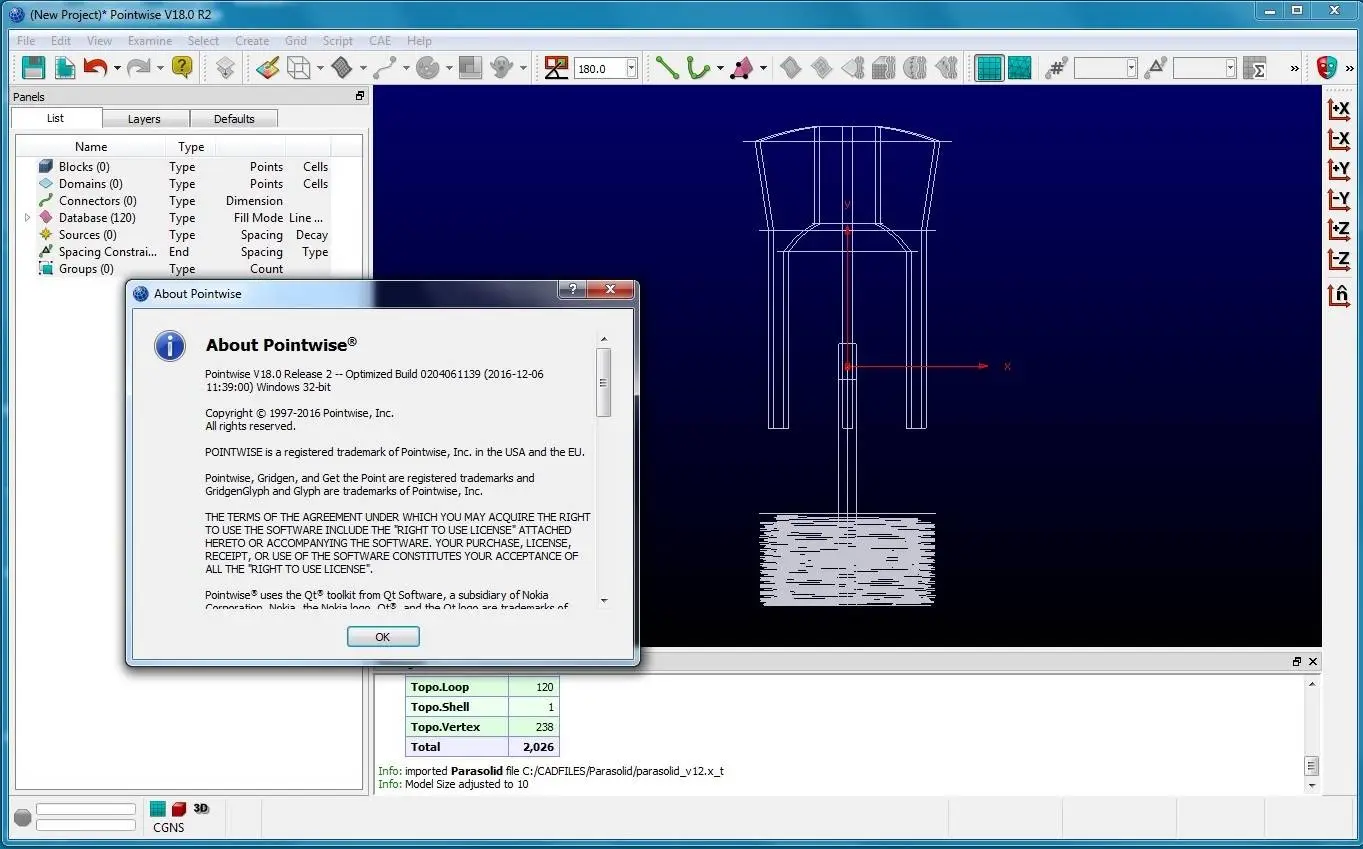Click the normal-vector view icon below -Z
Viewport: 1363px width, 849px height.
point(1339,295)
